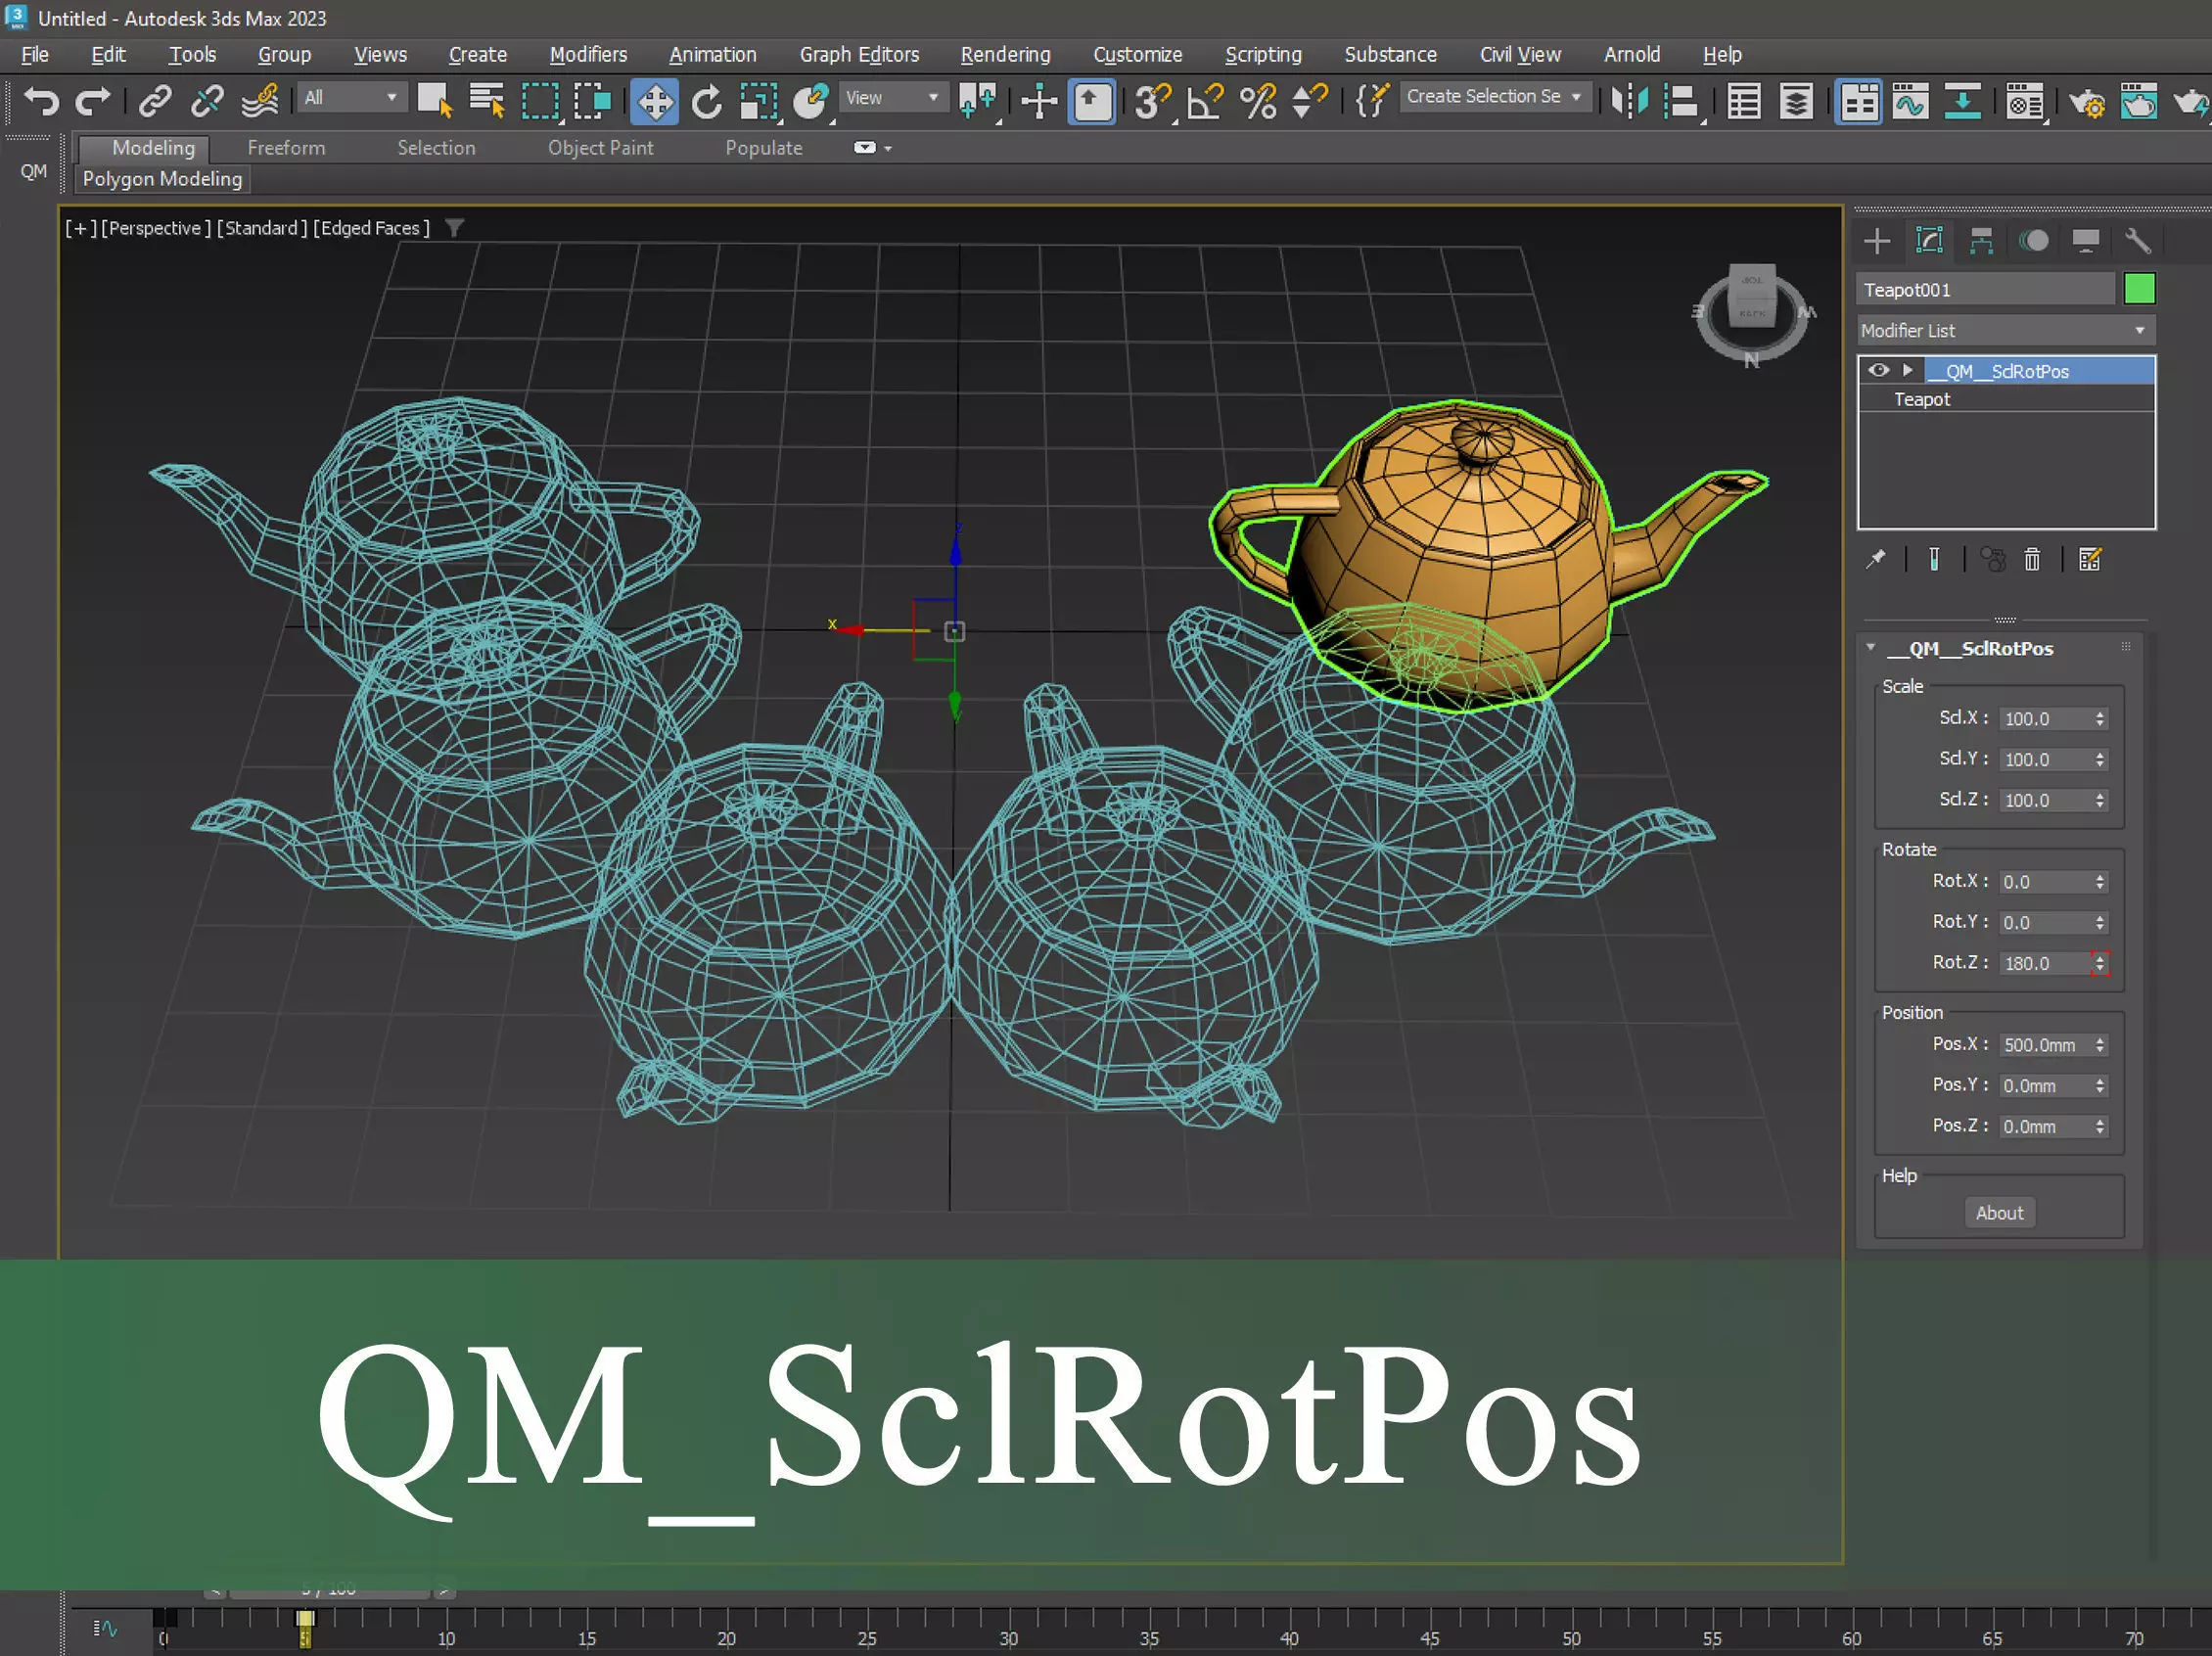The width and height of the screenshot is (2212, 1656).
Task: Toggle Window/Crossing selection mode
Action: pos(592,101)
